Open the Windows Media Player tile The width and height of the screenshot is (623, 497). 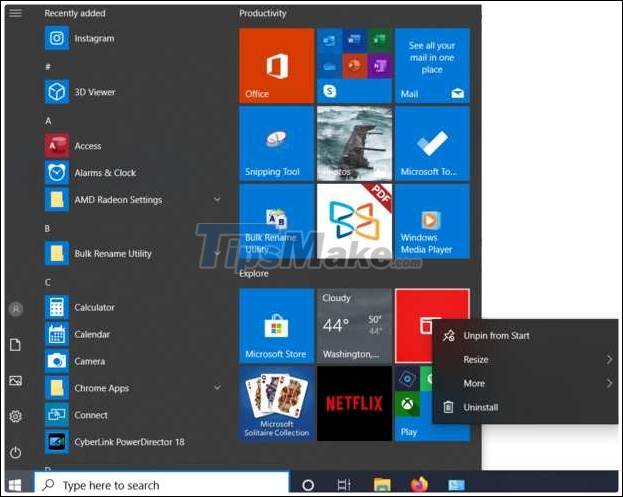coord(432,221)
